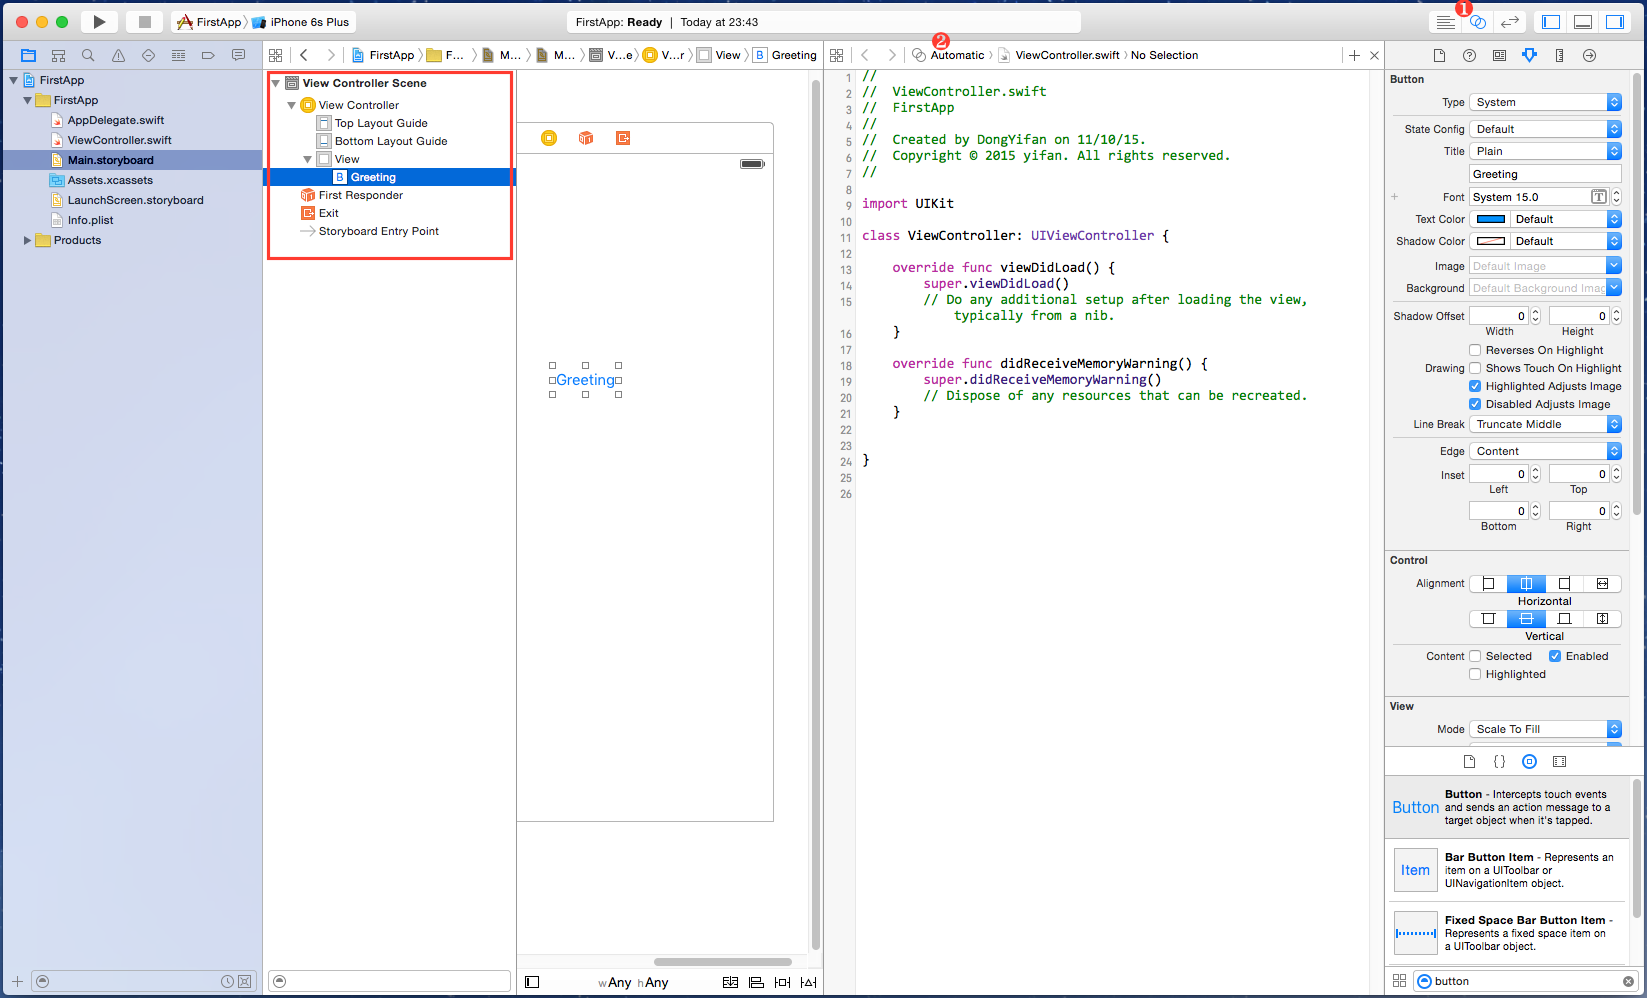Expand the Products folder
Screen dimensions: 1647x998
pyautogui.click(x=27, y=240)
